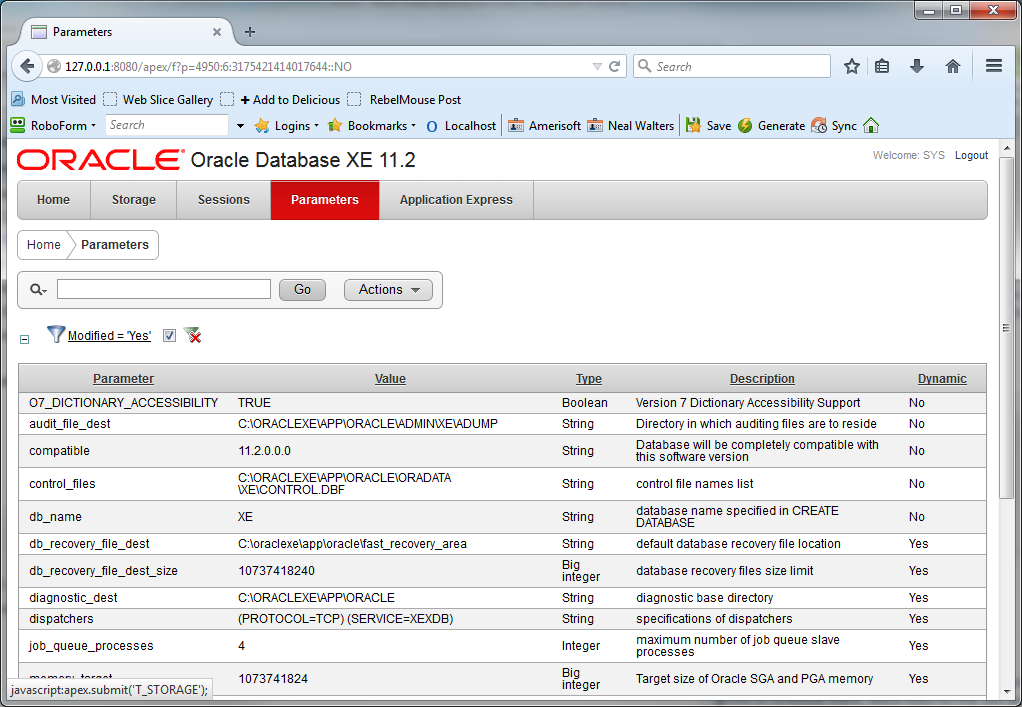Open Most Visited bookmarks
This screenshot has height=707, width=1022.
[x=54, y=100]
